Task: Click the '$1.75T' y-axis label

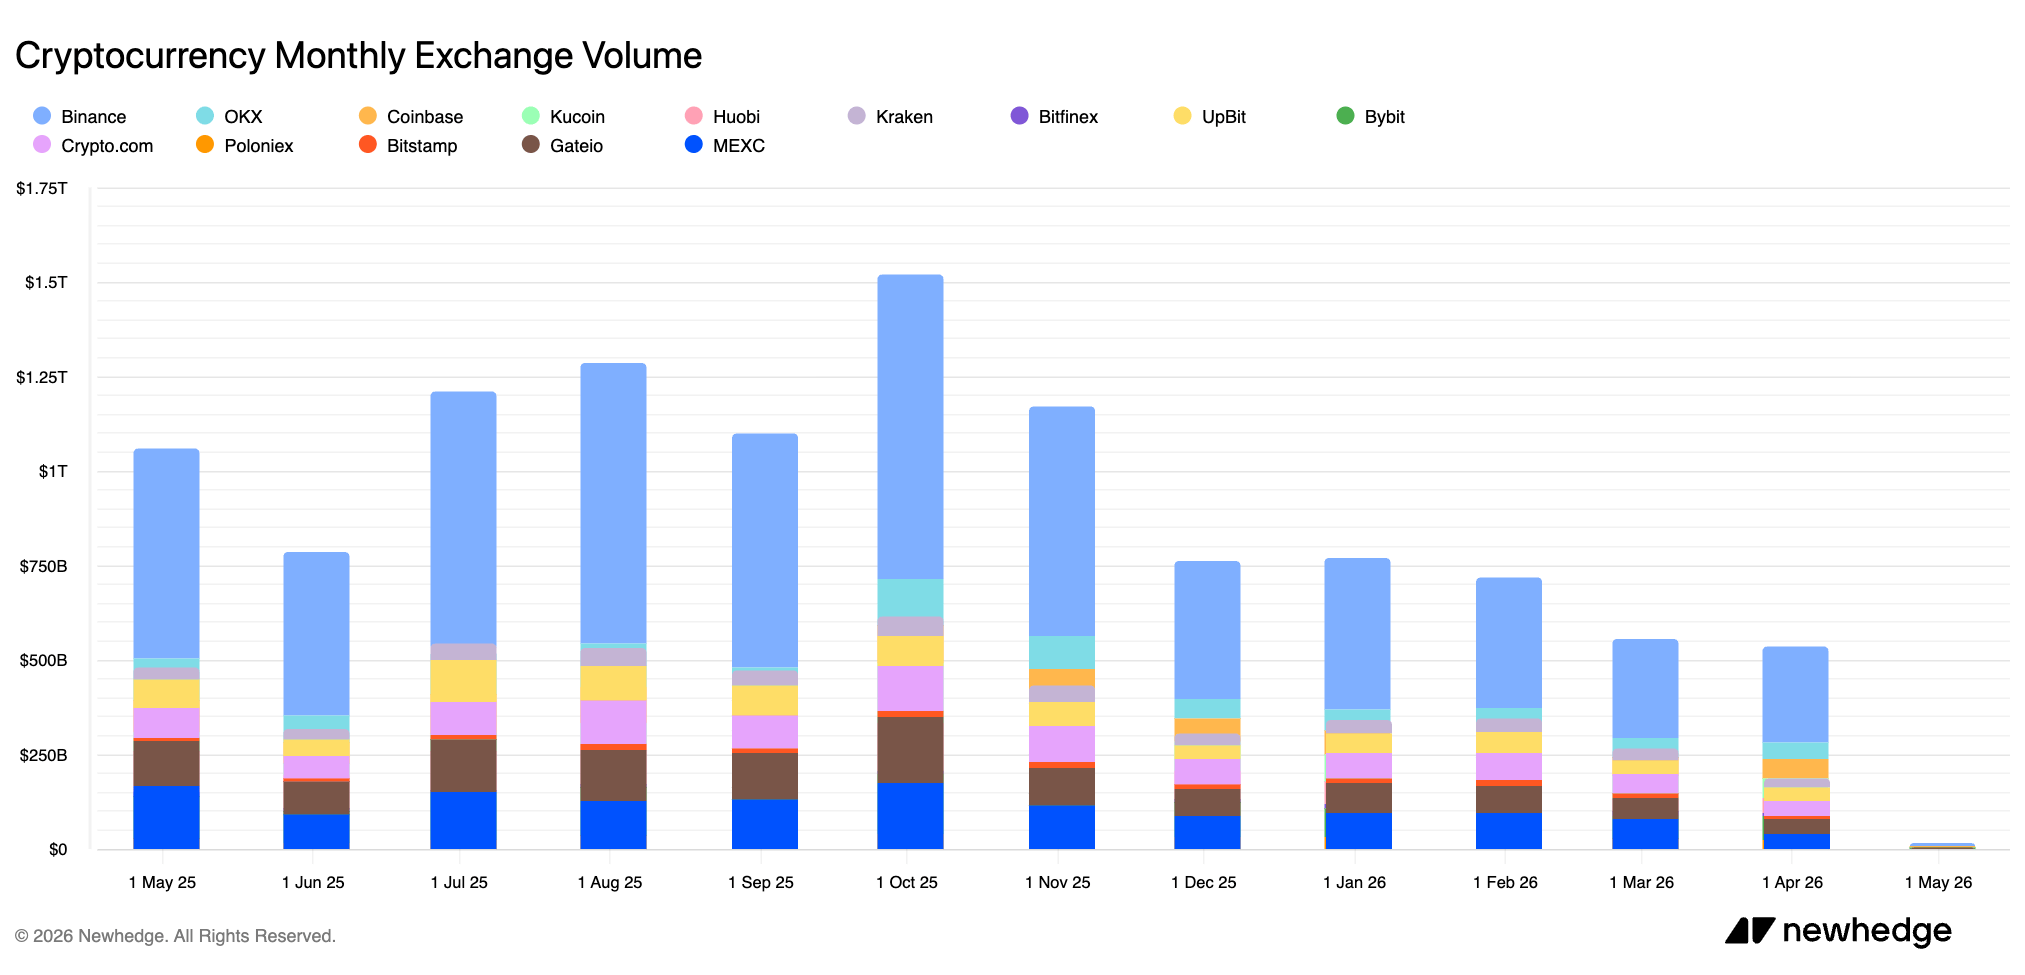Action: (x=42, y=188)
